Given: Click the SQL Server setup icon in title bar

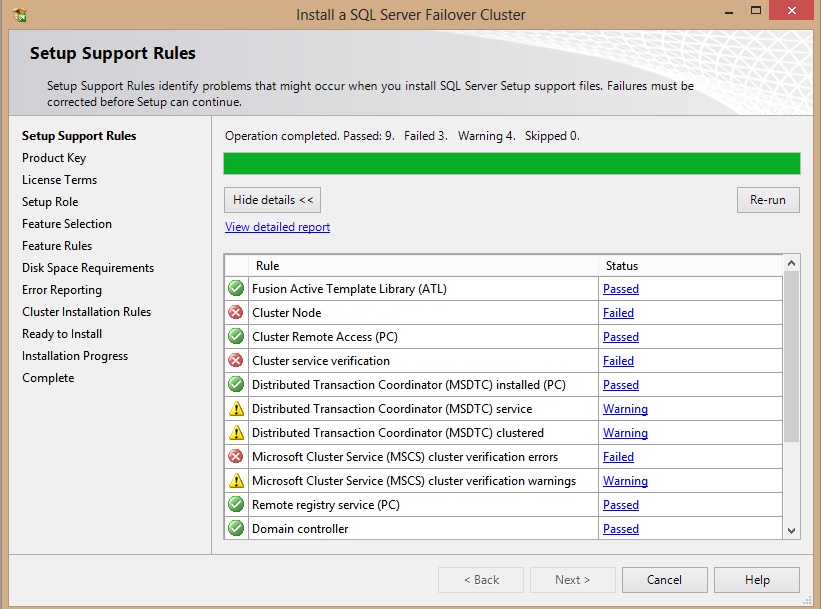Looking at the screenshot, I should (x=19, y=15).
